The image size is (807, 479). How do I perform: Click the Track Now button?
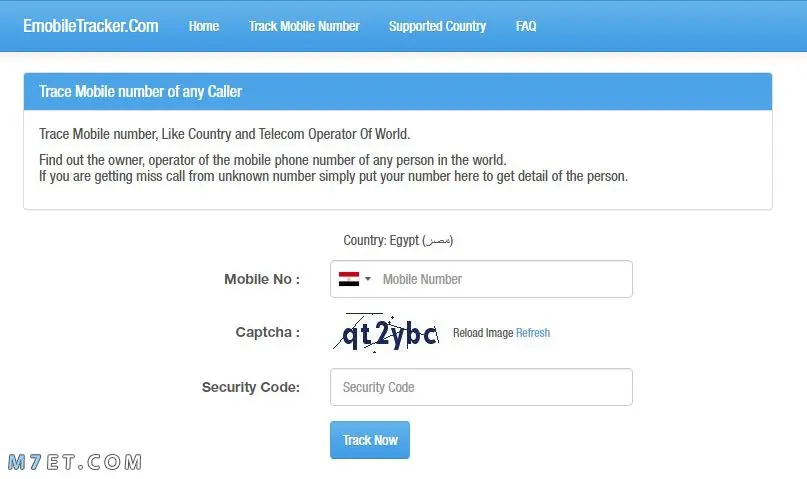[370, 440]
